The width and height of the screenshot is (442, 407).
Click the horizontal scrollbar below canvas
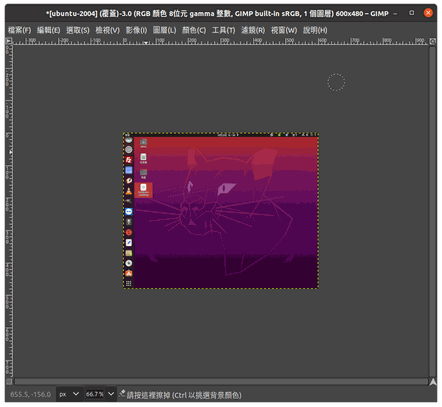coord(221,381)
